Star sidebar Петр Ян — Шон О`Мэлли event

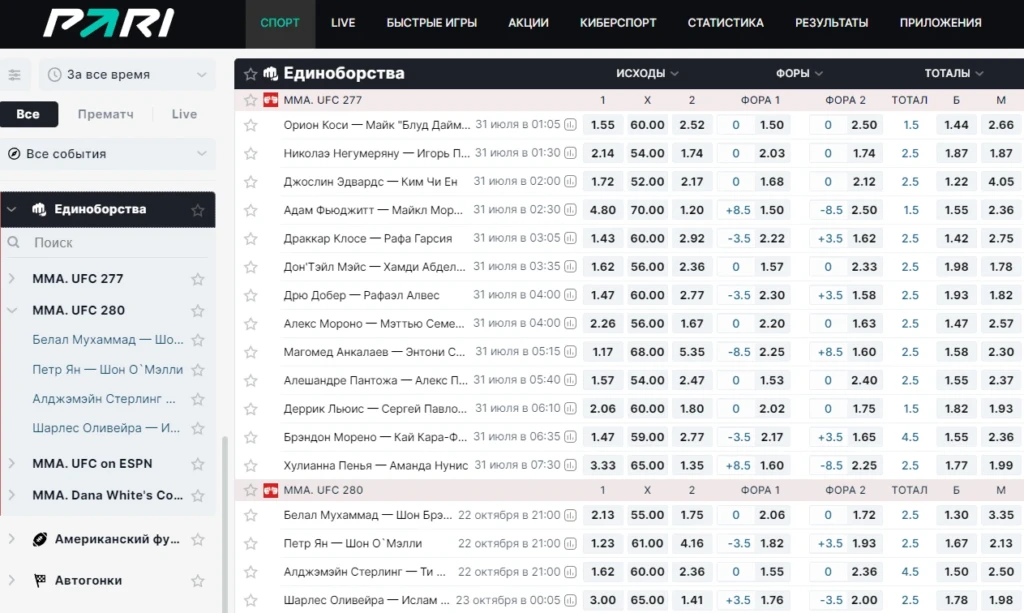point(198,370)
